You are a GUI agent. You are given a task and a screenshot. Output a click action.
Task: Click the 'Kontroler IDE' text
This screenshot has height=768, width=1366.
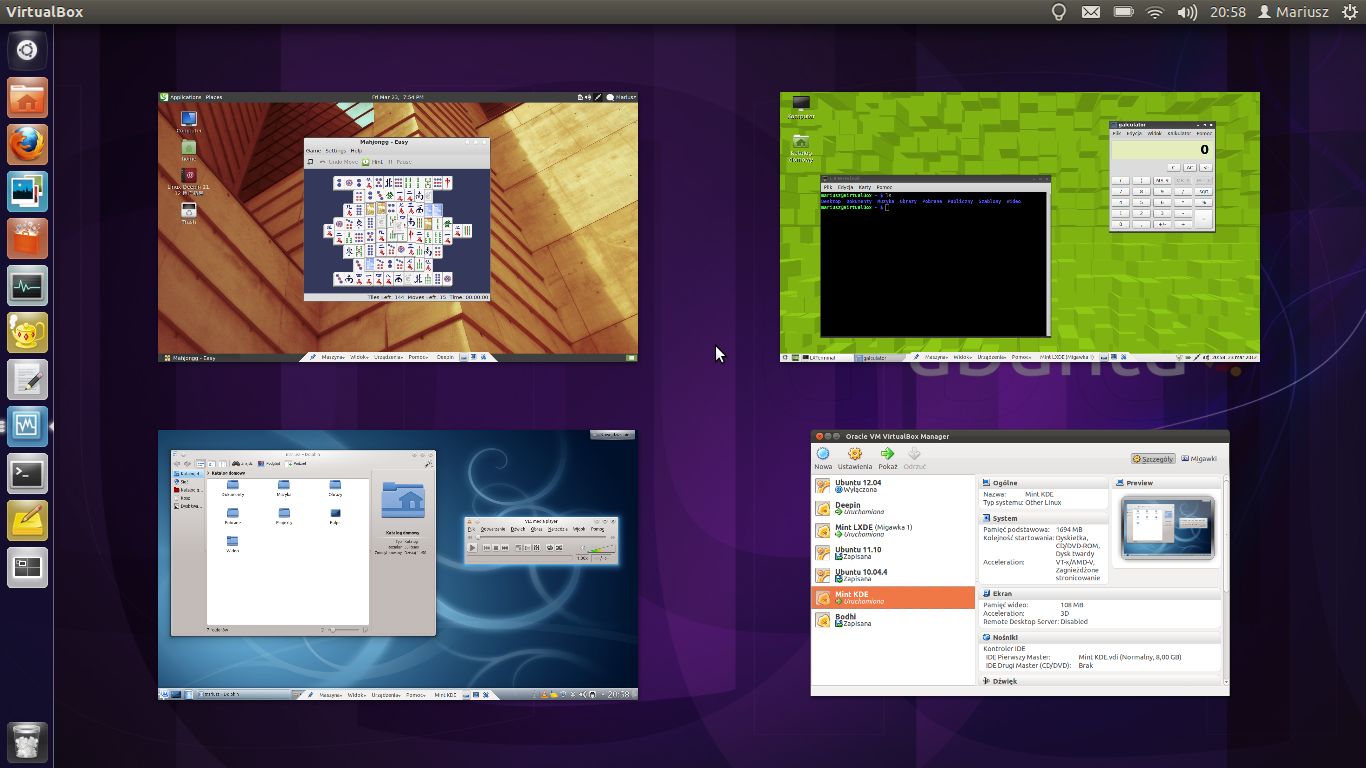pyautogui.click(x=1004, y=648)
